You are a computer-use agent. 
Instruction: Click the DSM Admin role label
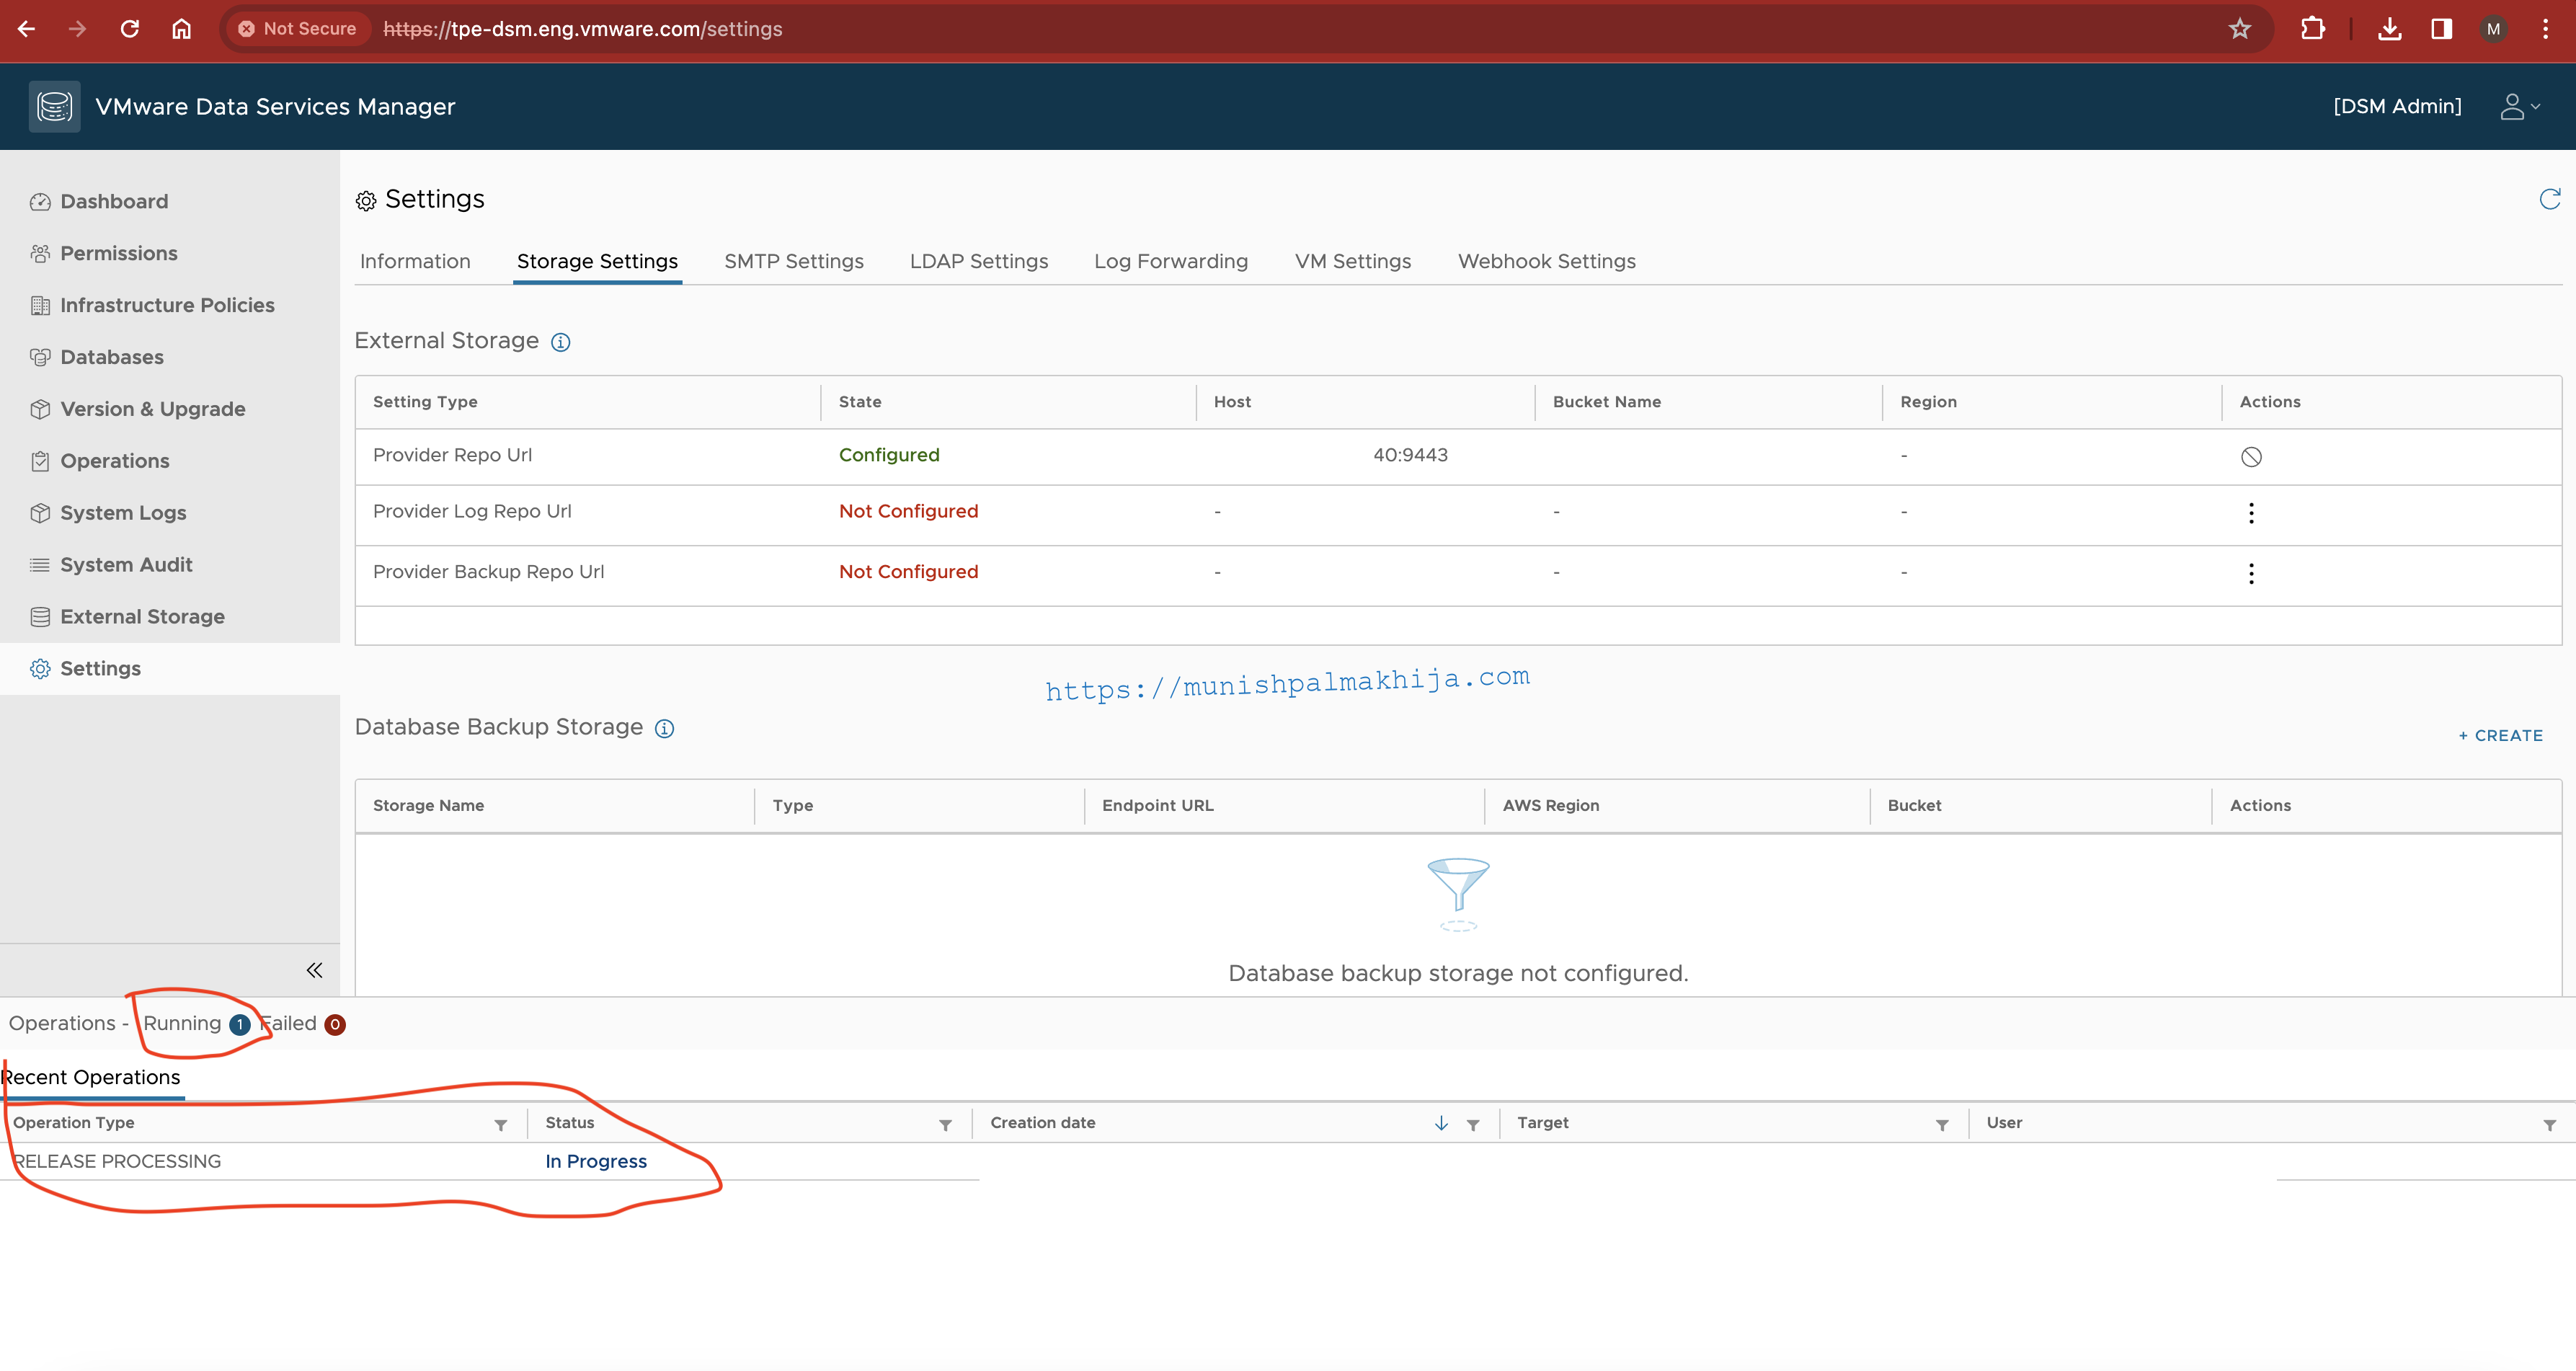2397,106
